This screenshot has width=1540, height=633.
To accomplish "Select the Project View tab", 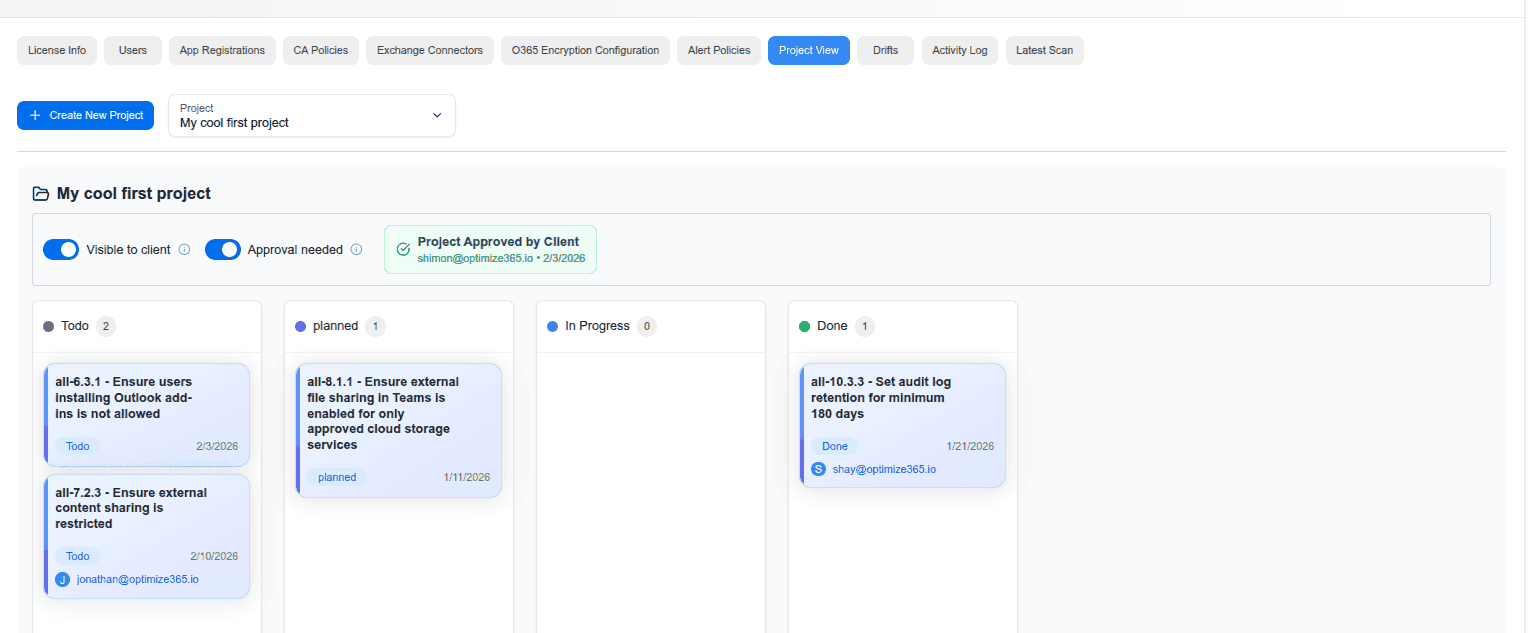I will pyautogui.click(x=809, y=50).
